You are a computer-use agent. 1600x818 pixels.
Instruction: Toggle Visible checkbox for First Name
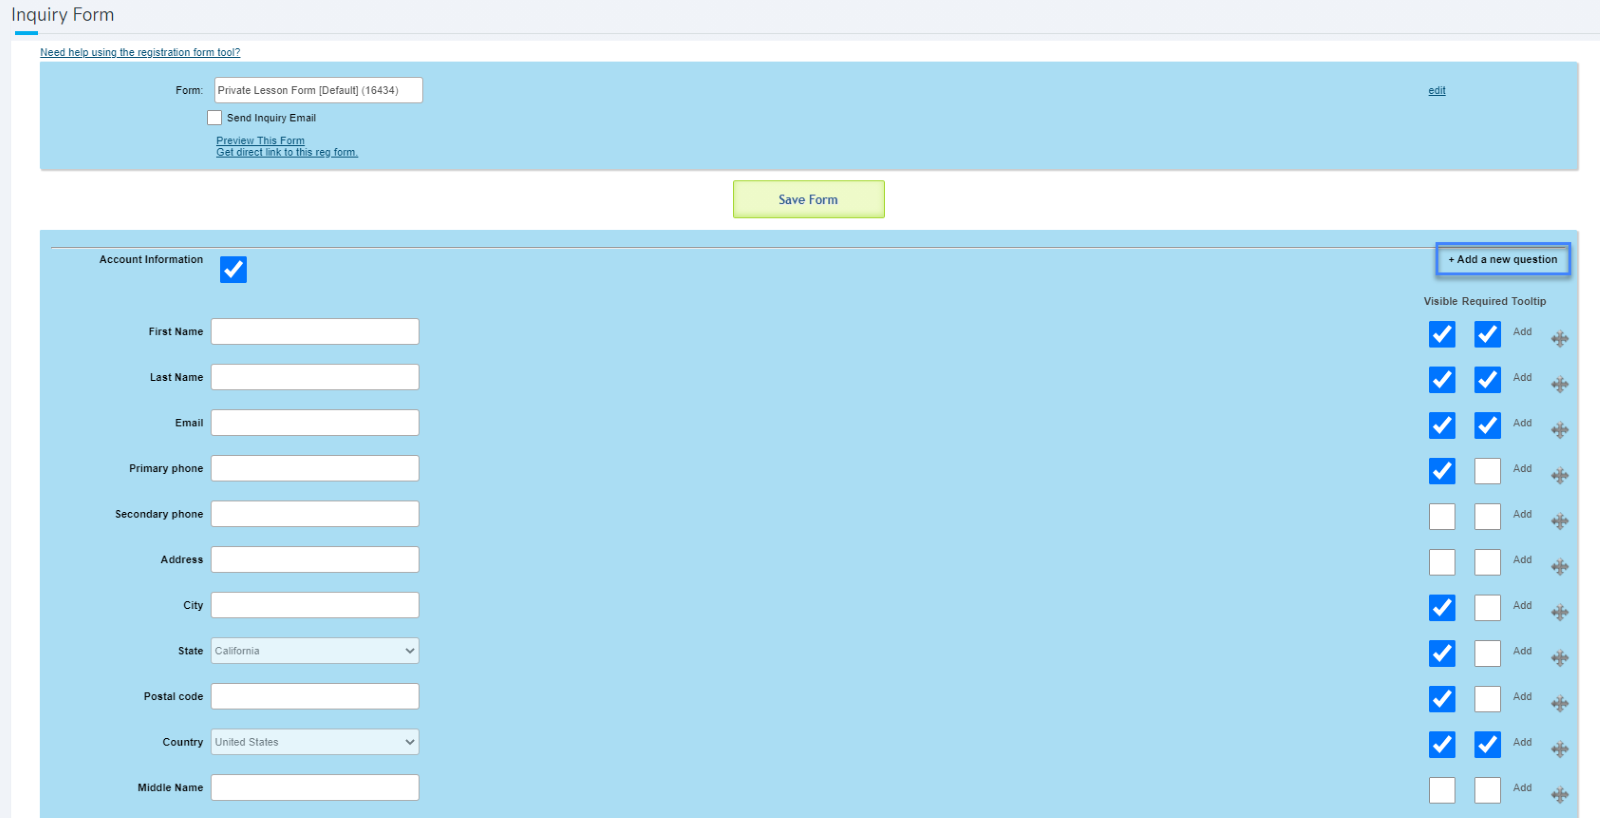(x=1442, y=334)
